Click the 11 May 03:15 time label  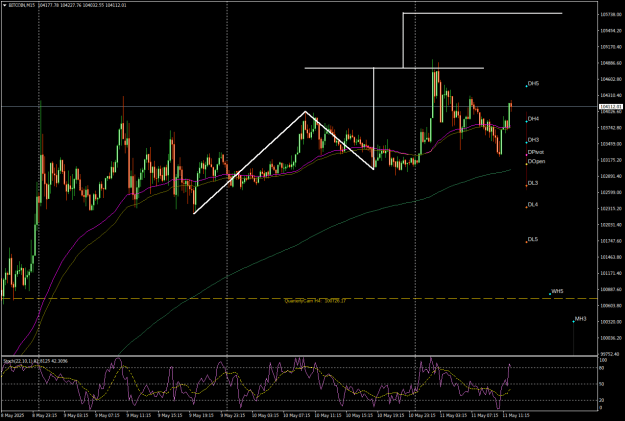(x=453, y=415)
